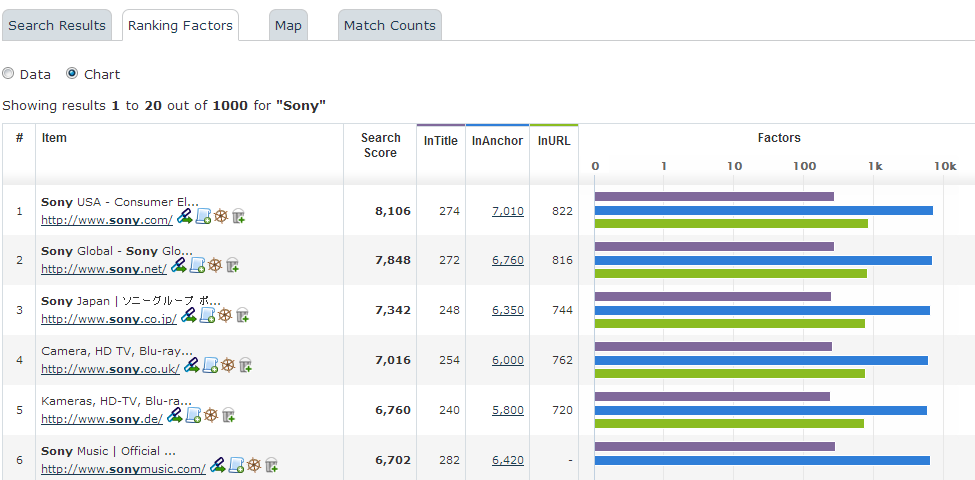The image size is (975, 480).
Task: Click the purple InTitle bar for sony.net
Action: (714, 247)
